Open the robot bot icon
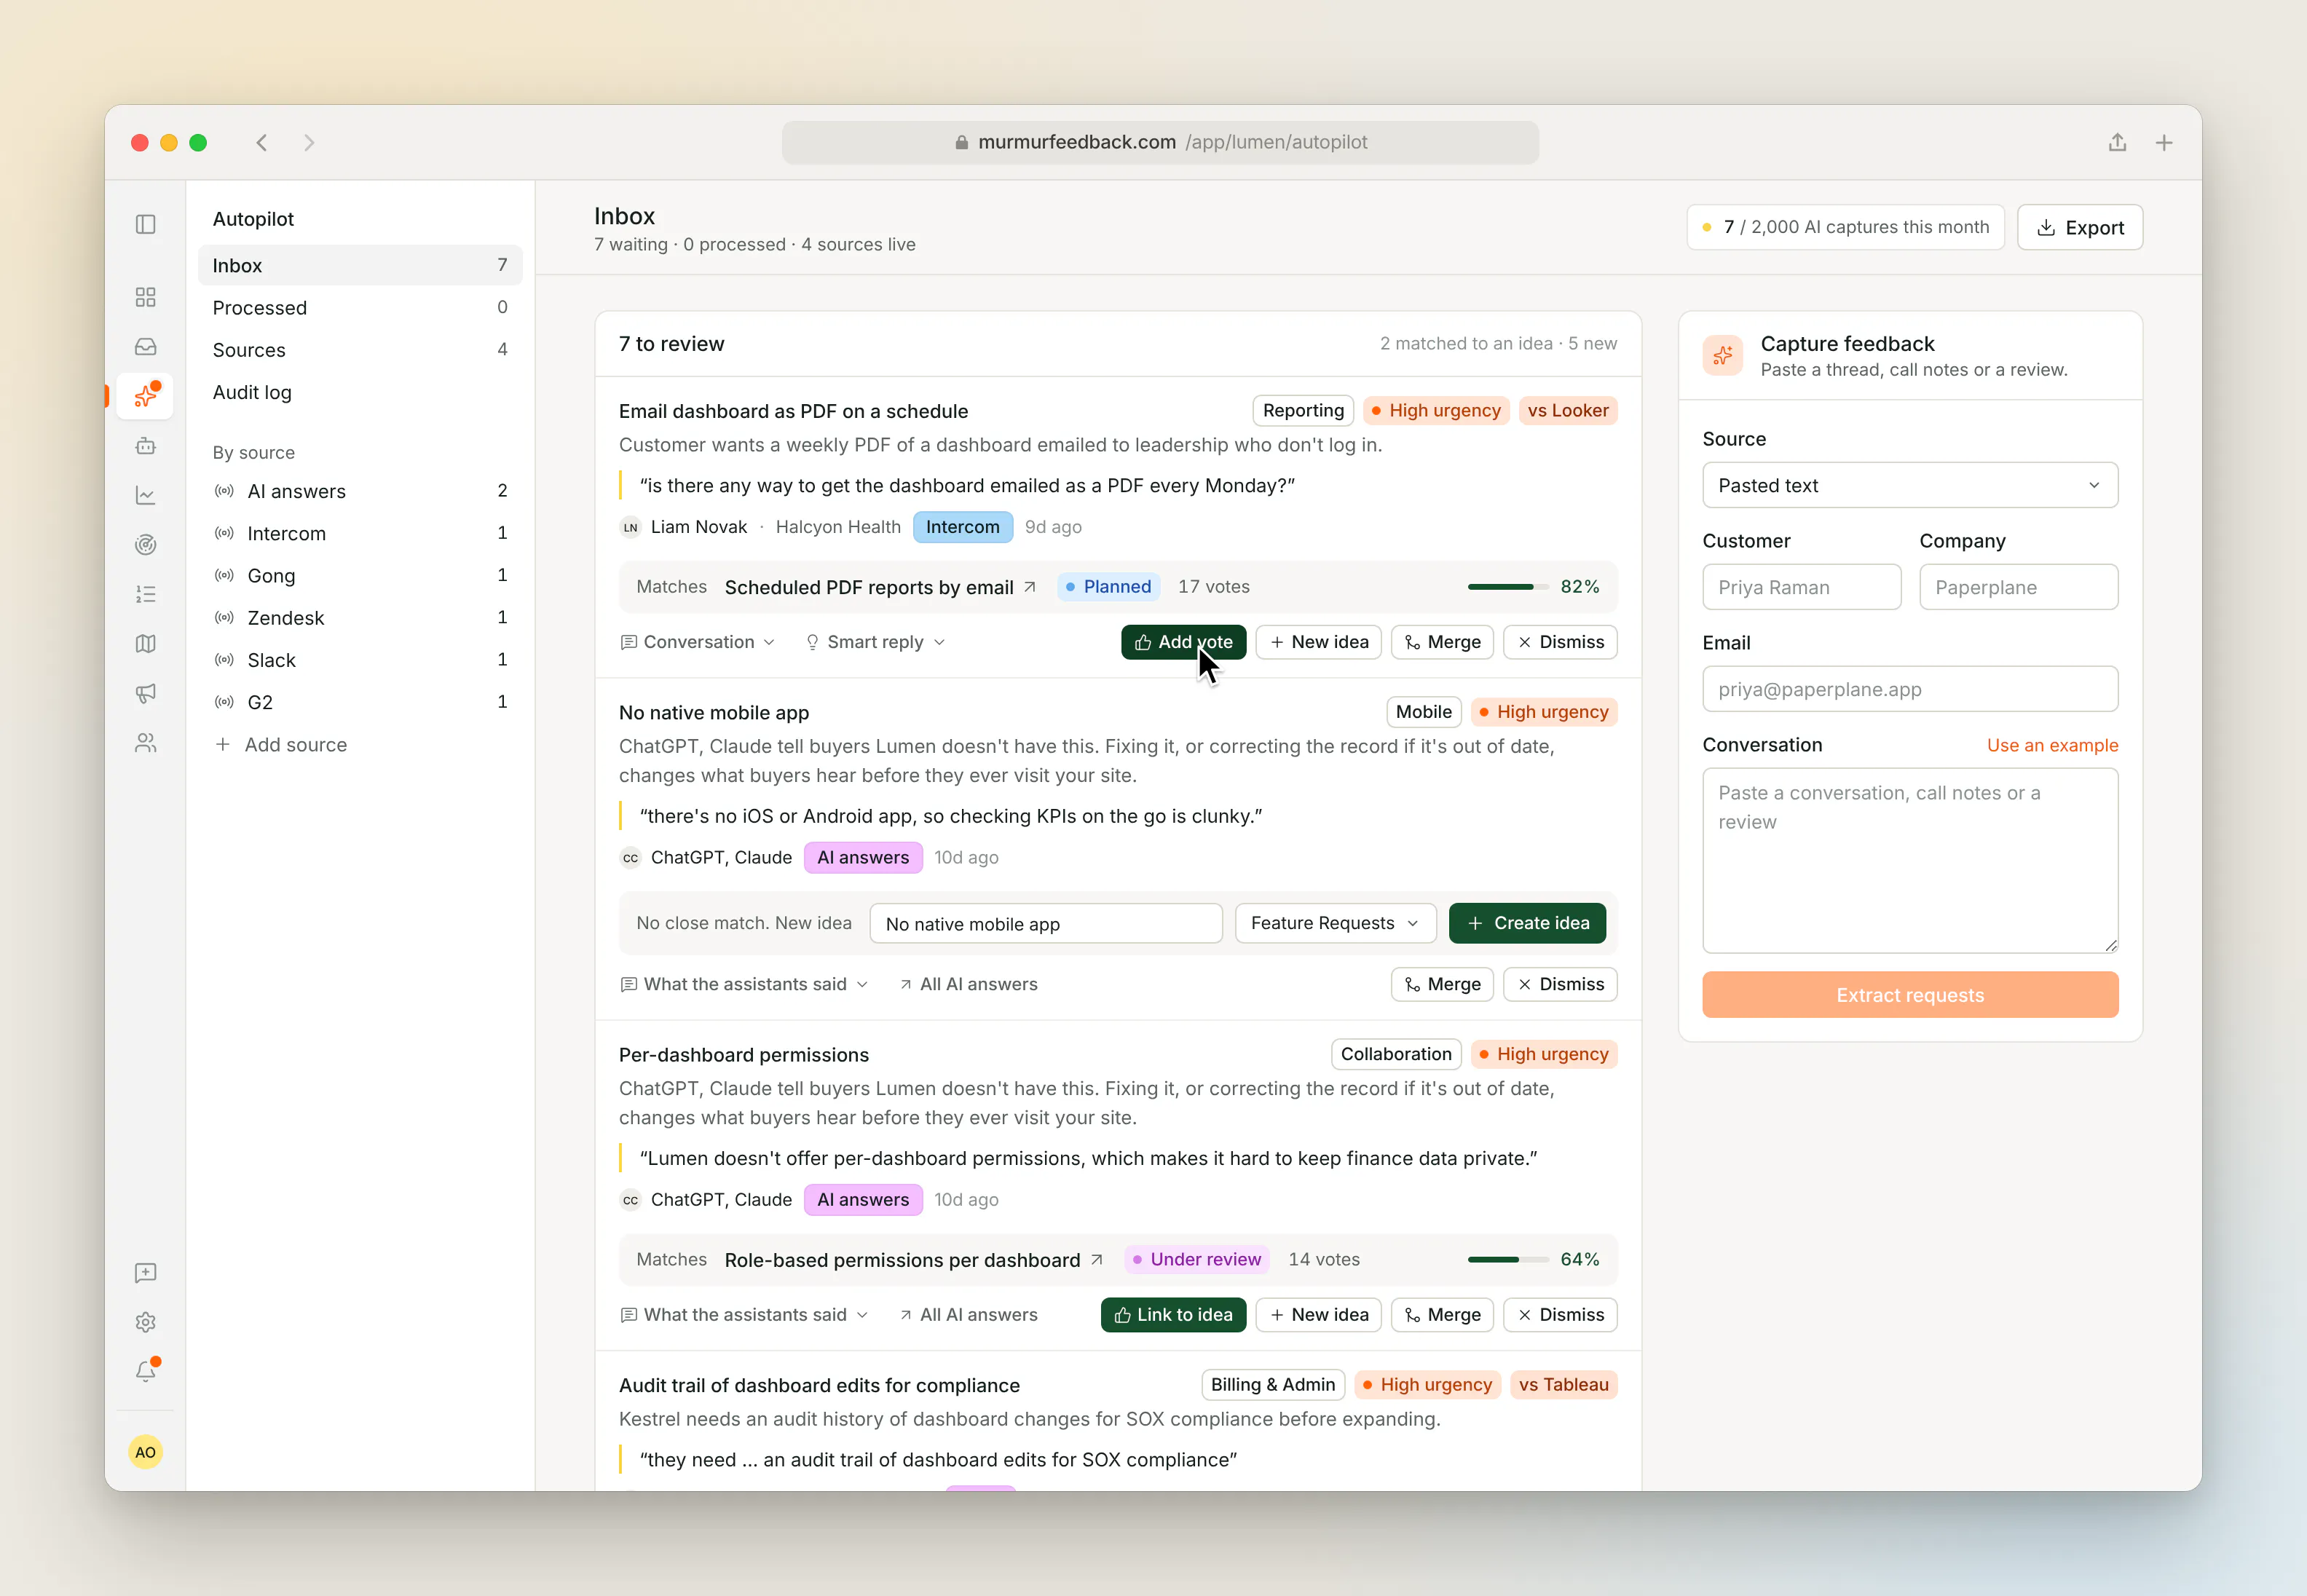The width and height of the screenshot is (2307, 1596). (145, 446)
